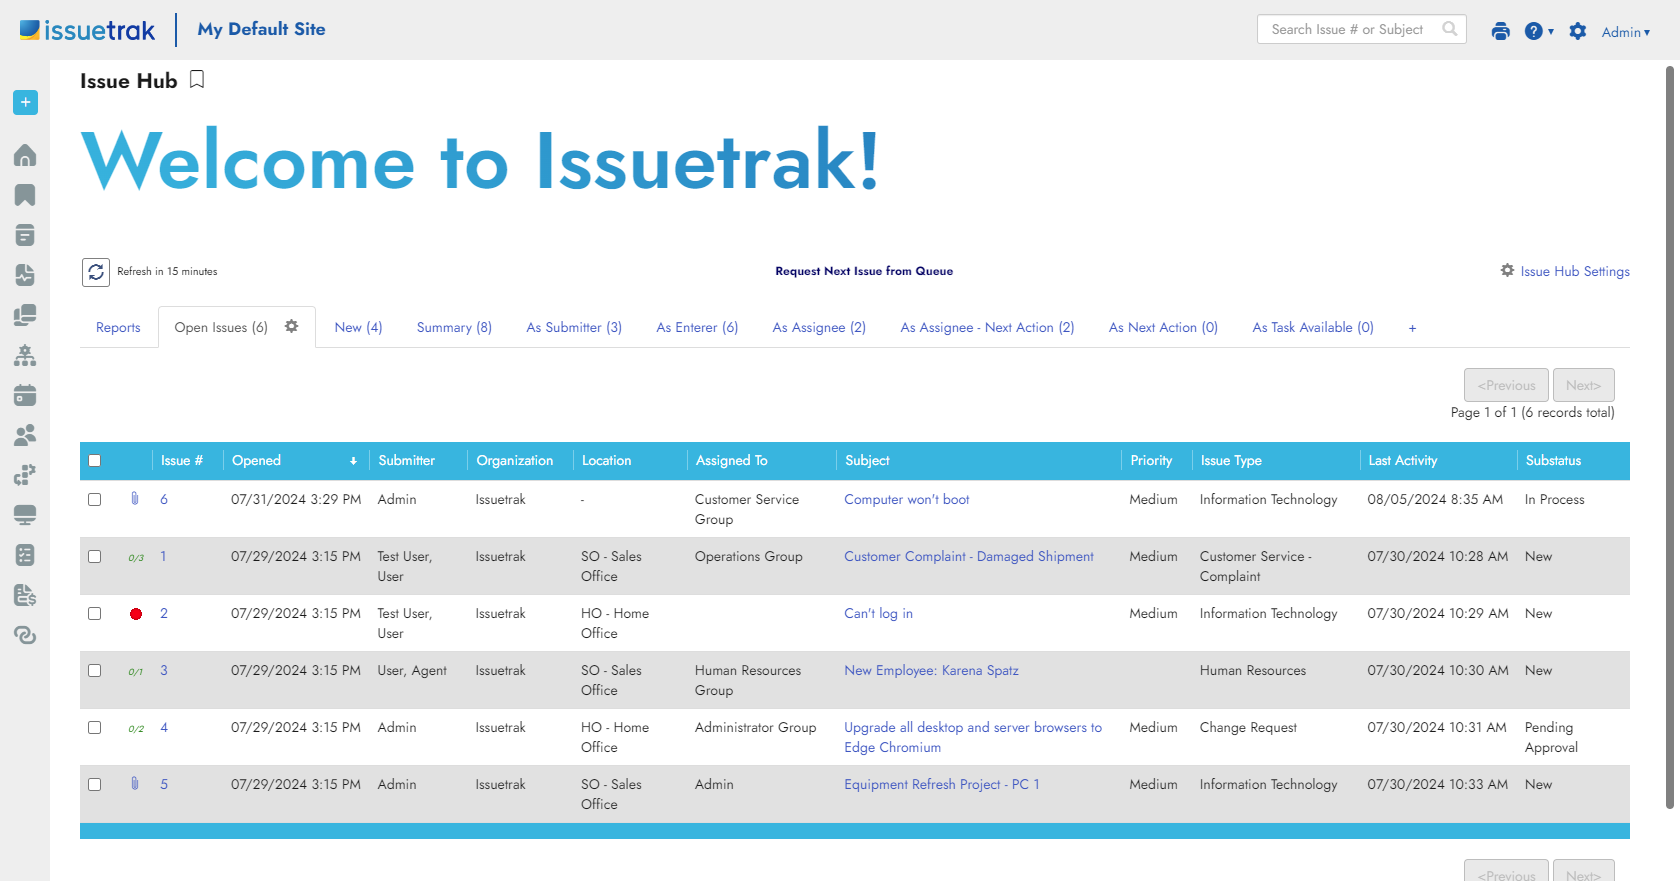The width and height of the screenshot is (1680, 881).
Task: Check the box for Computer won't boot issue
Action: pos(95,500)
